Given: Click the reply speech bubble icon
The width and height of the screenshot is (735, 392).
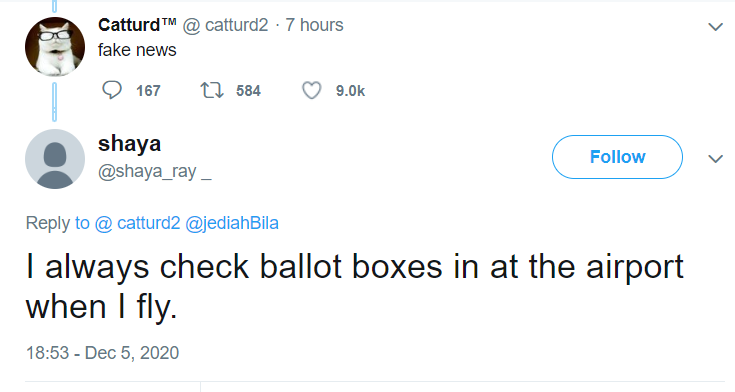Looking at the screenshot, I should point(112,90).
